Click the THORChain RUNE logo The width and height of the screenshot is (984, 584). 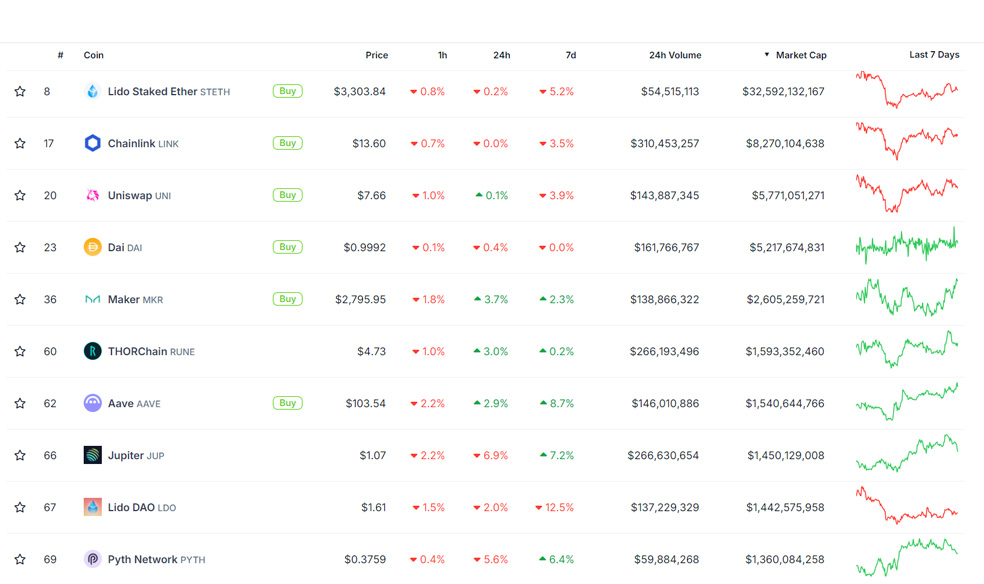[x=92, y=351]
